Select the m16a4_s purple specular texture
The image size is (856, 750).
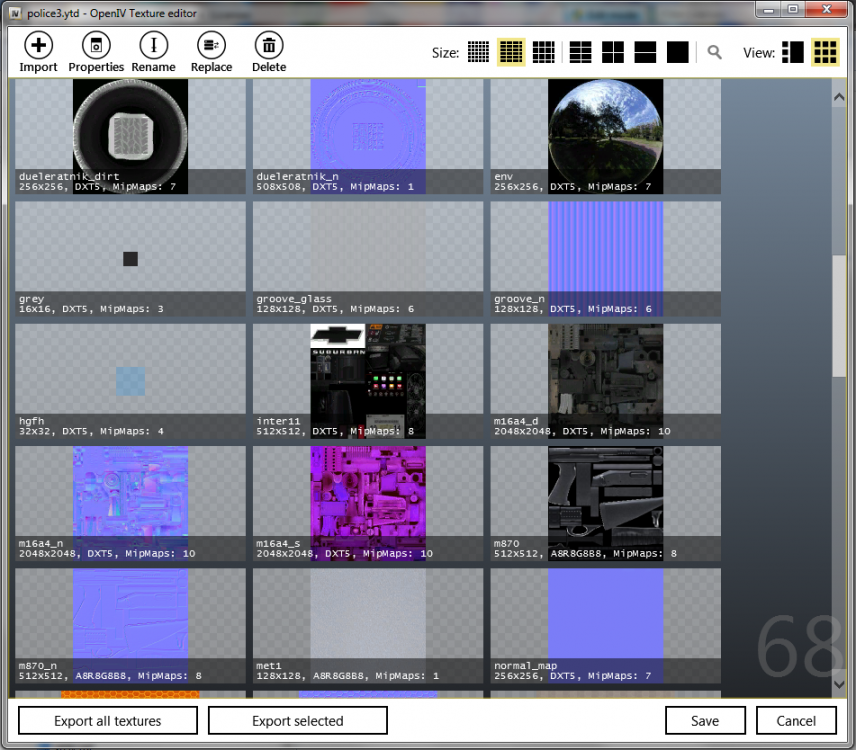[x=368, y=503]
